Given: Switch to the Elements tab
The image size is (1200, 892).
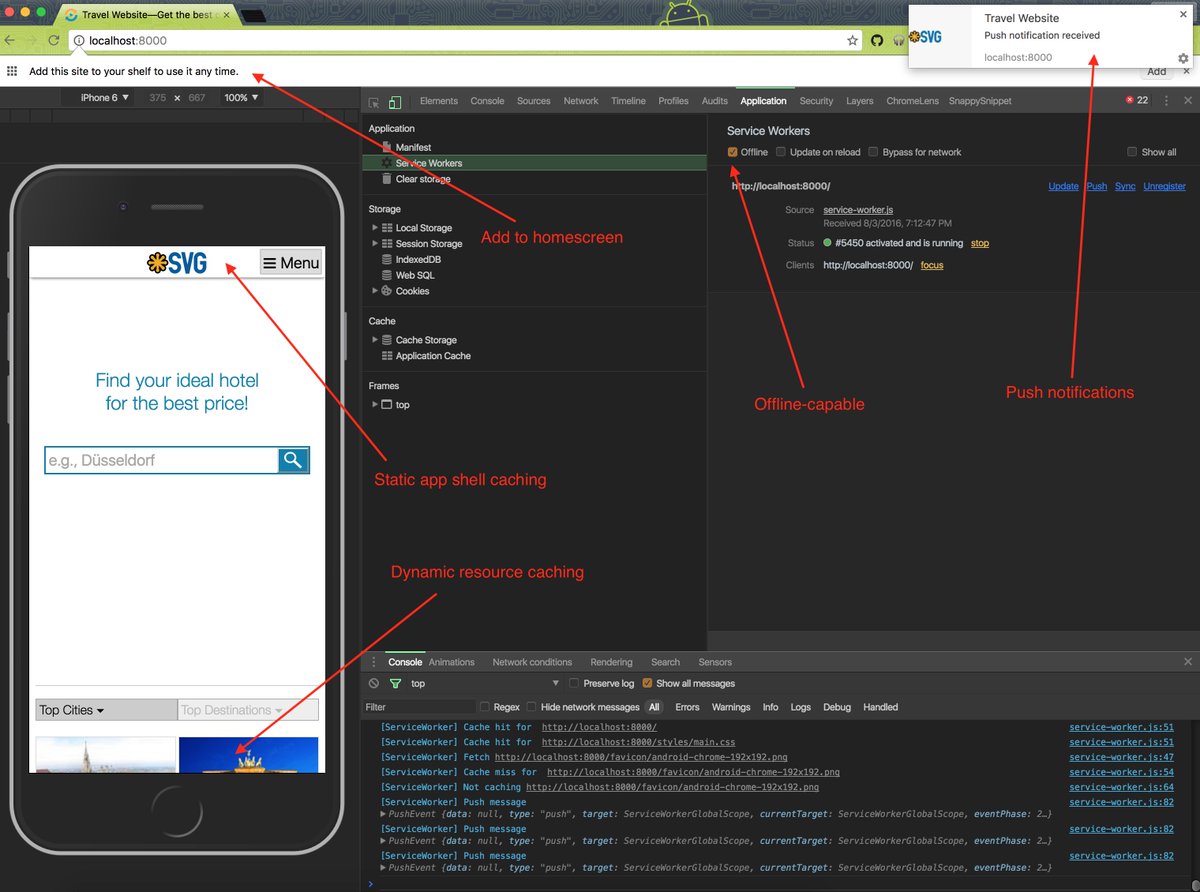Looking at the screenshot, I should point(439,101).
